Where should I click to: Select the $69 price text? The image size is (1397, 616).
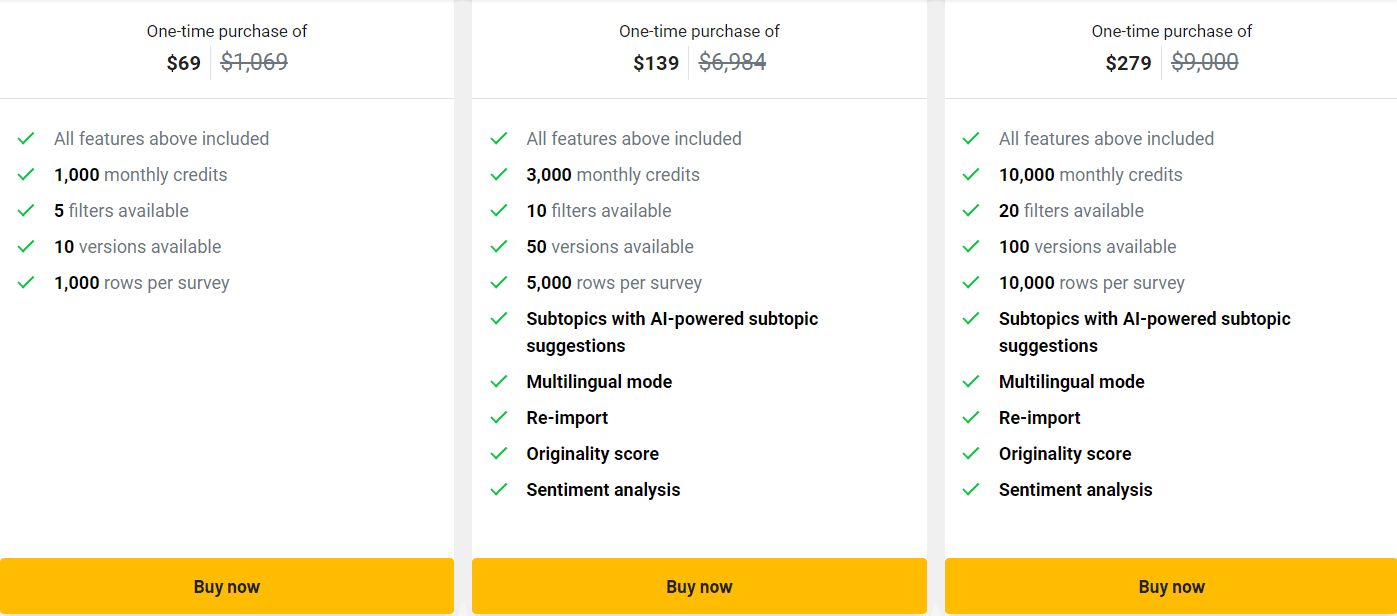184,62
